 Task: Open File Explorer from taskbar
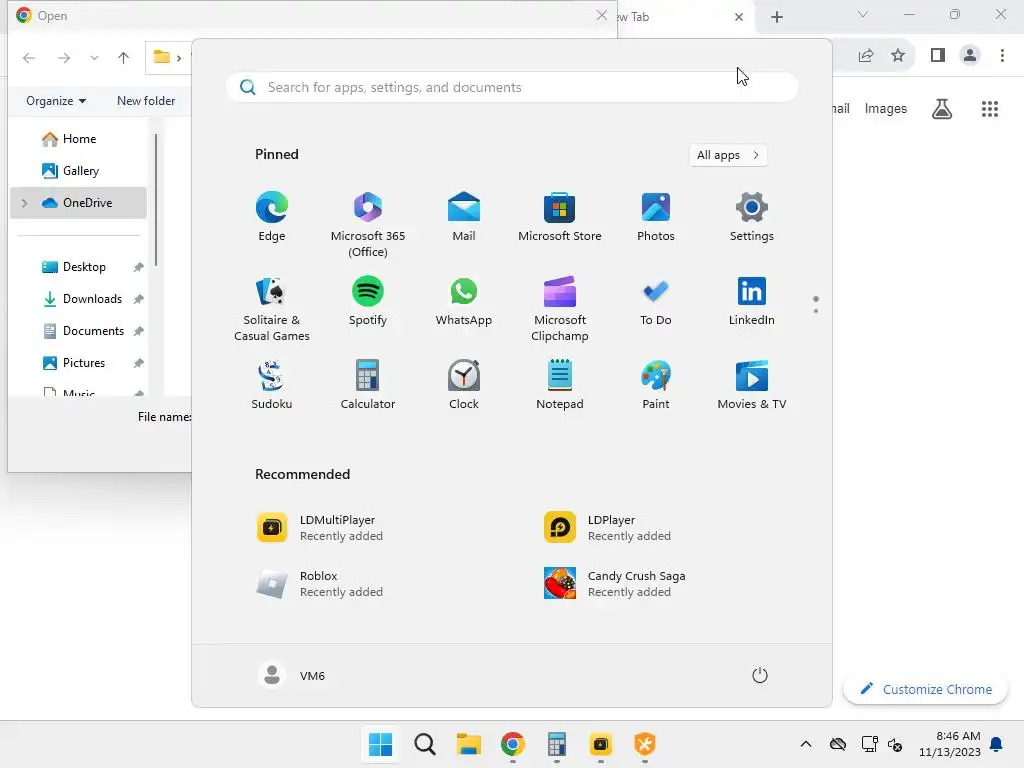coord(468,744)
